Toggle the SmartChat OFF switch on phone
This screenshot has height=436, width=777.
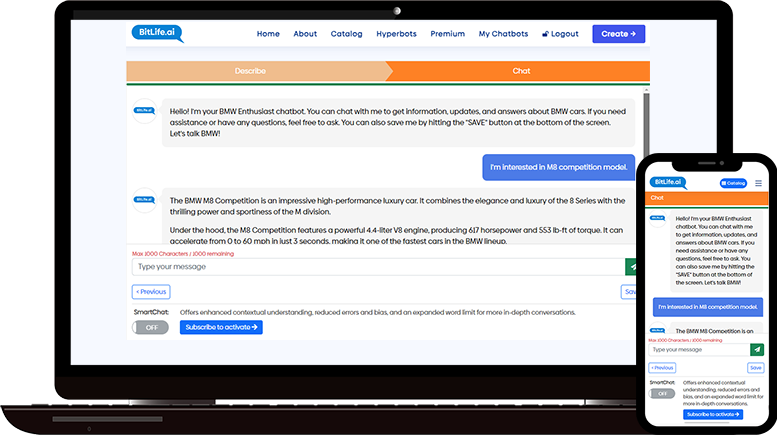coord(662,394)
